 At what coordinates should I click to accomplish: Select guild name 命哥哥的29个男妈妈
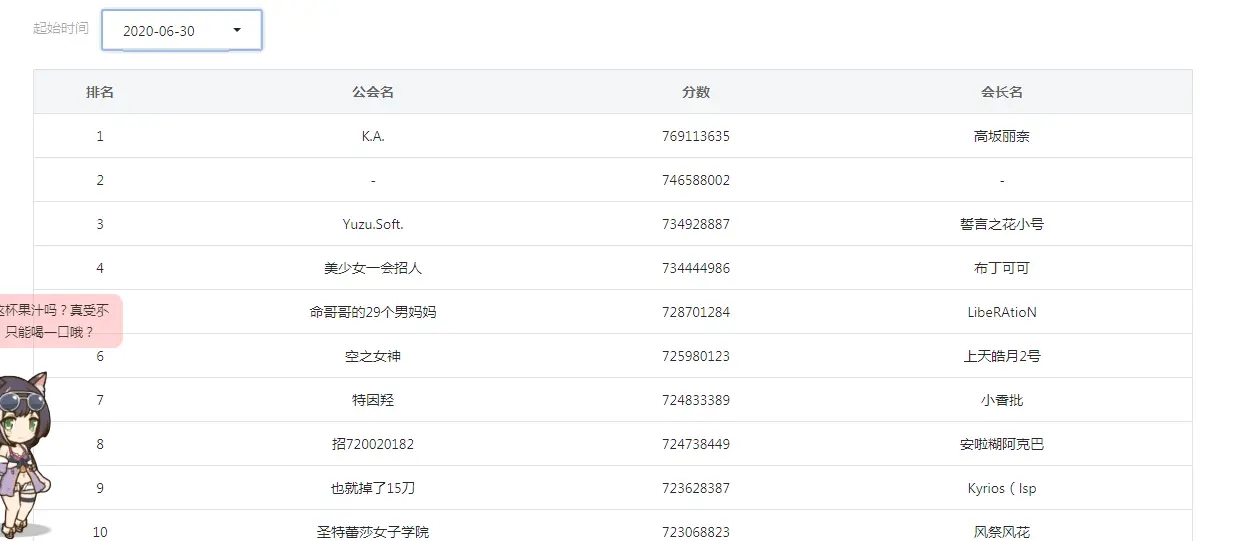(373, 312)
